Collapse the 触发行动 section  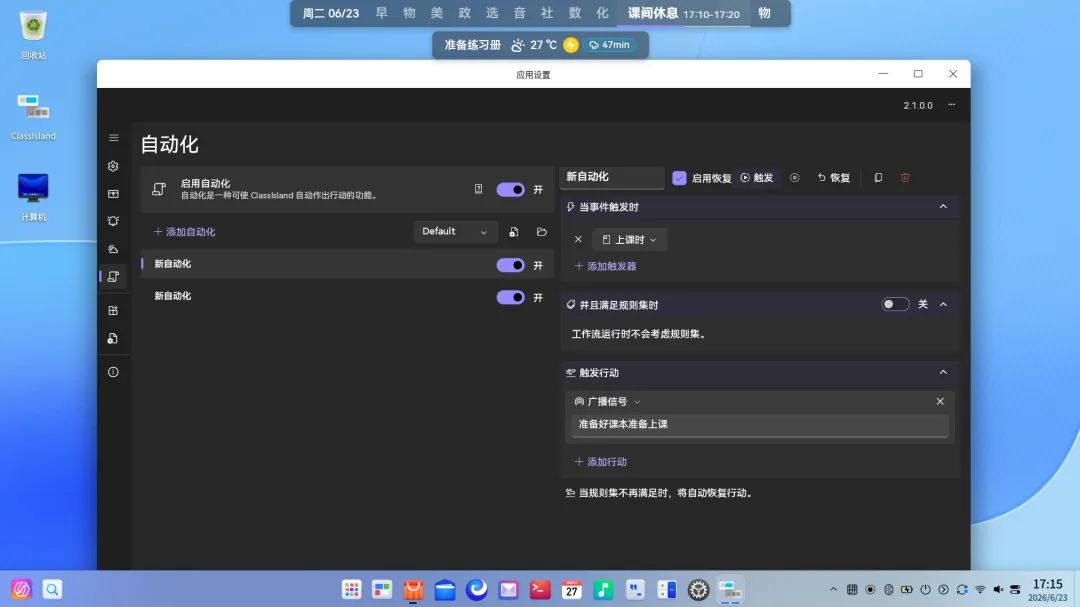click(x=944, y=373)
